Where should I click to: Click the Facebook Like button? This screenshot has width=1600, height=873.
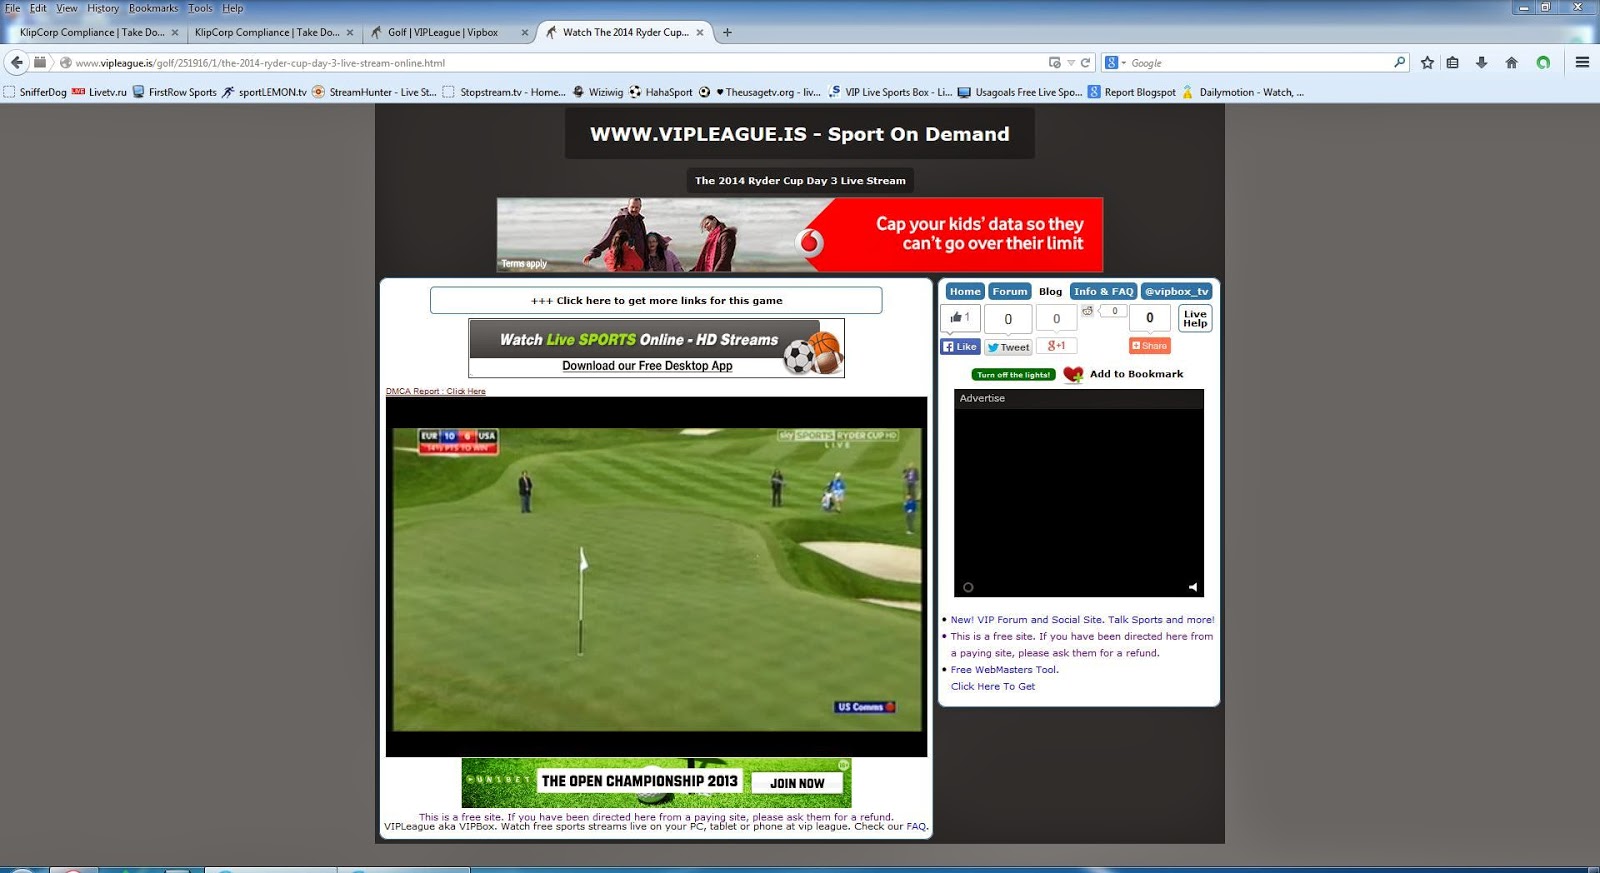(x=960, y=347)
